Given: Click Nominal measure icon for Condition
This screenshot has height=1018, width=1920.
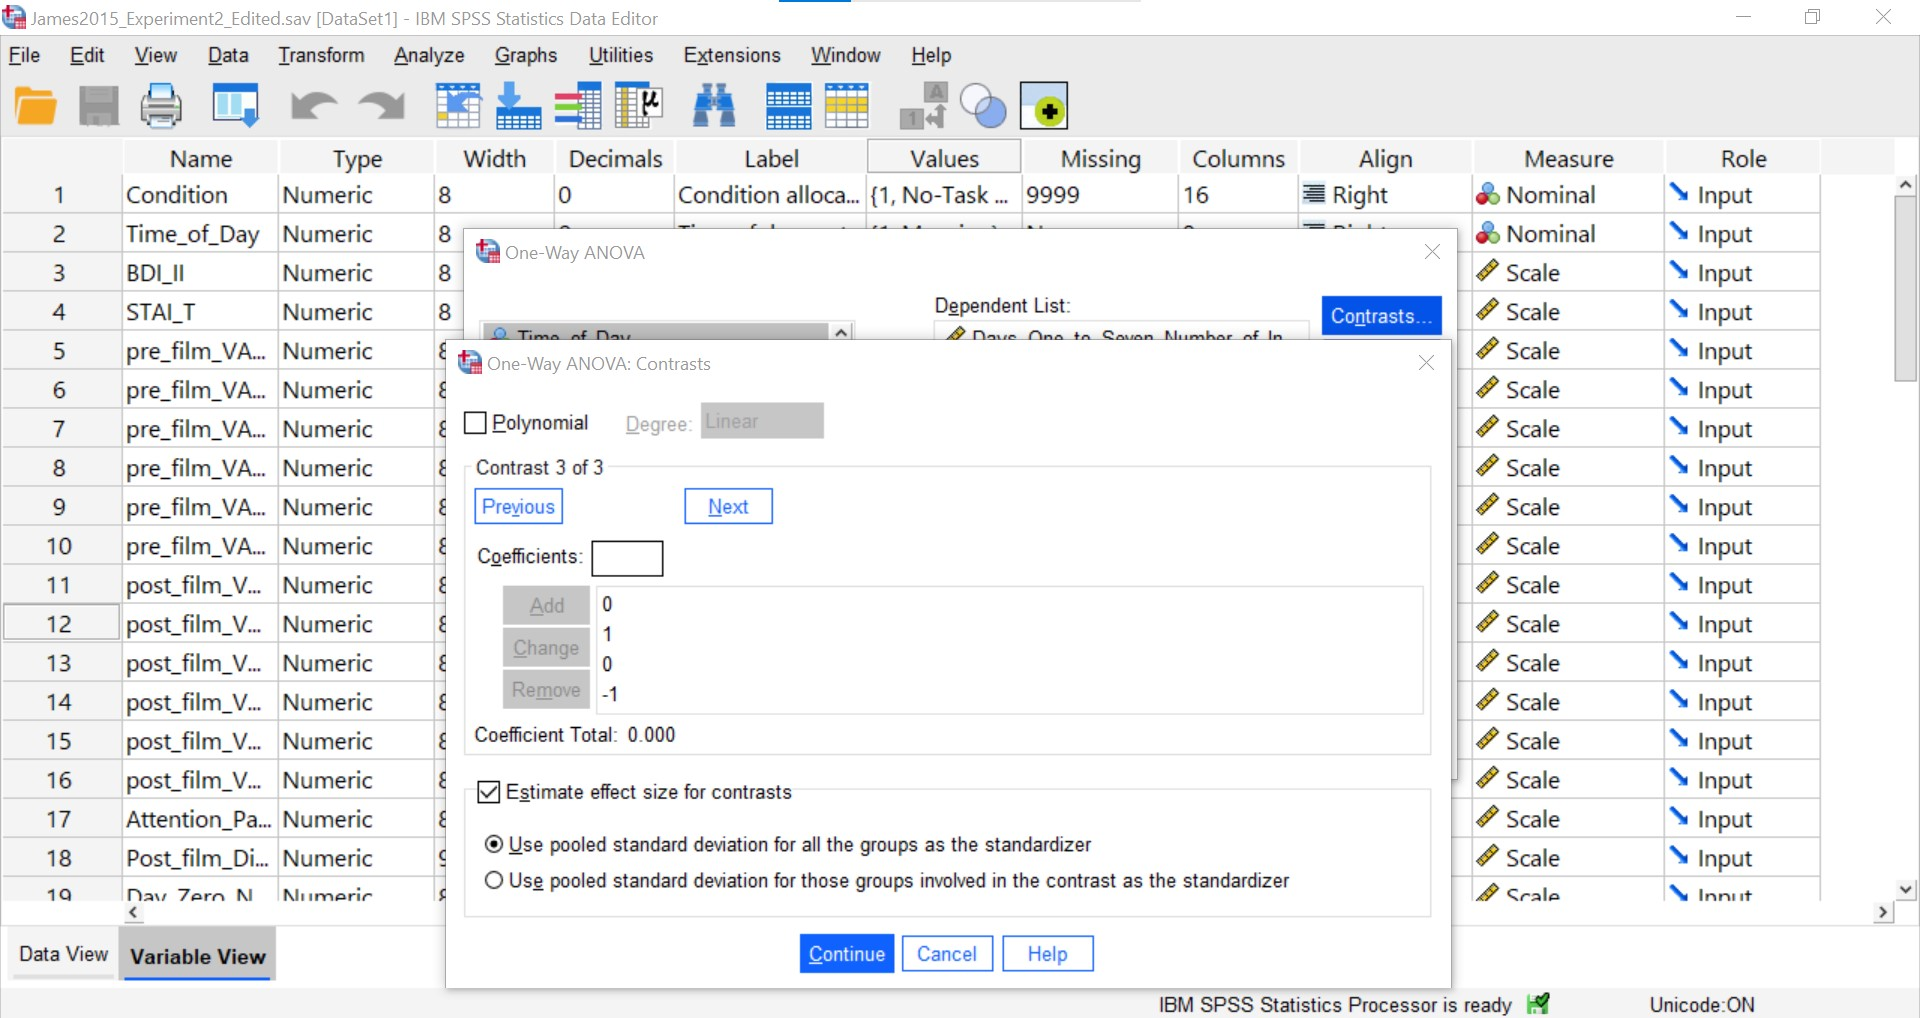Looking at the screenshot, I should 1488,195.
